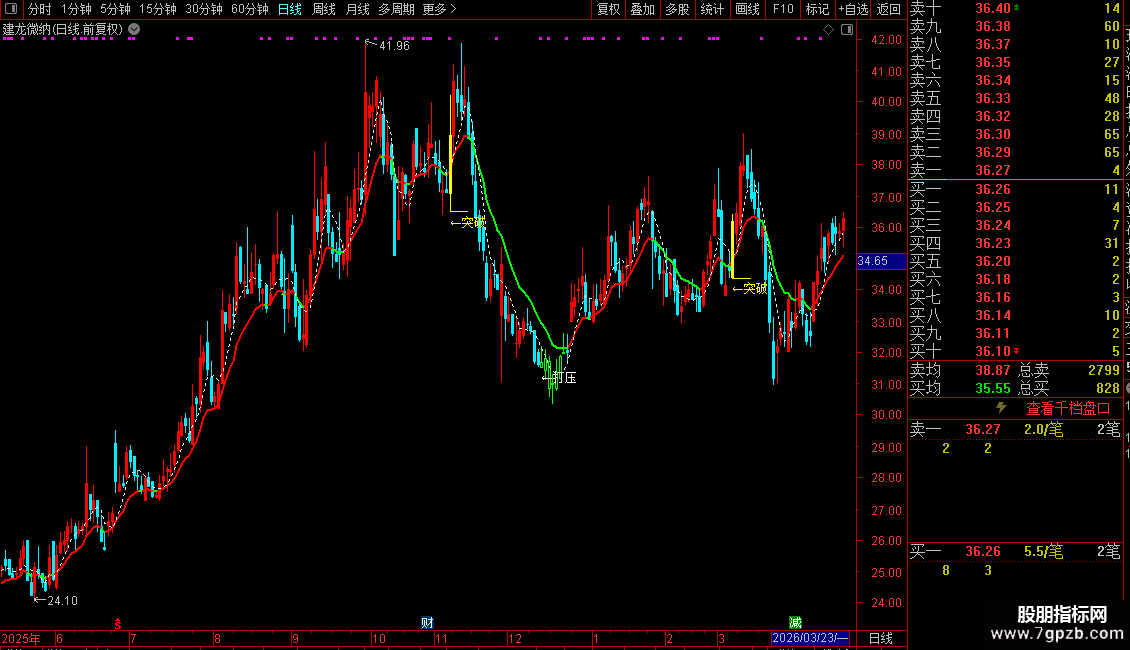
Task: Click the 买均 35.55 average value
Action: click(x=993, y=388)
